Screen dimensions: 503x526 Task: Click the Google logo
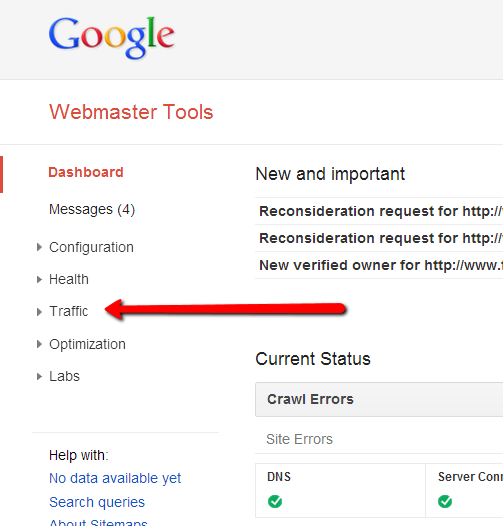(x=111, y=38)
